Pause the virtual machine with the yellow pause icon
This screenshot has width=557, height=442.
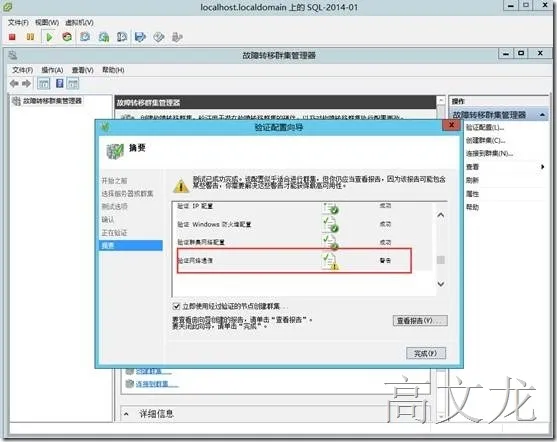(30, 37)
